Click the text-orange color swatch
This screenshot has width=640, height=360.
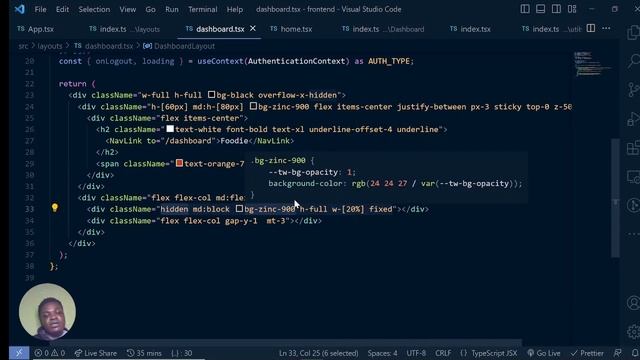[x=179, y=163]
